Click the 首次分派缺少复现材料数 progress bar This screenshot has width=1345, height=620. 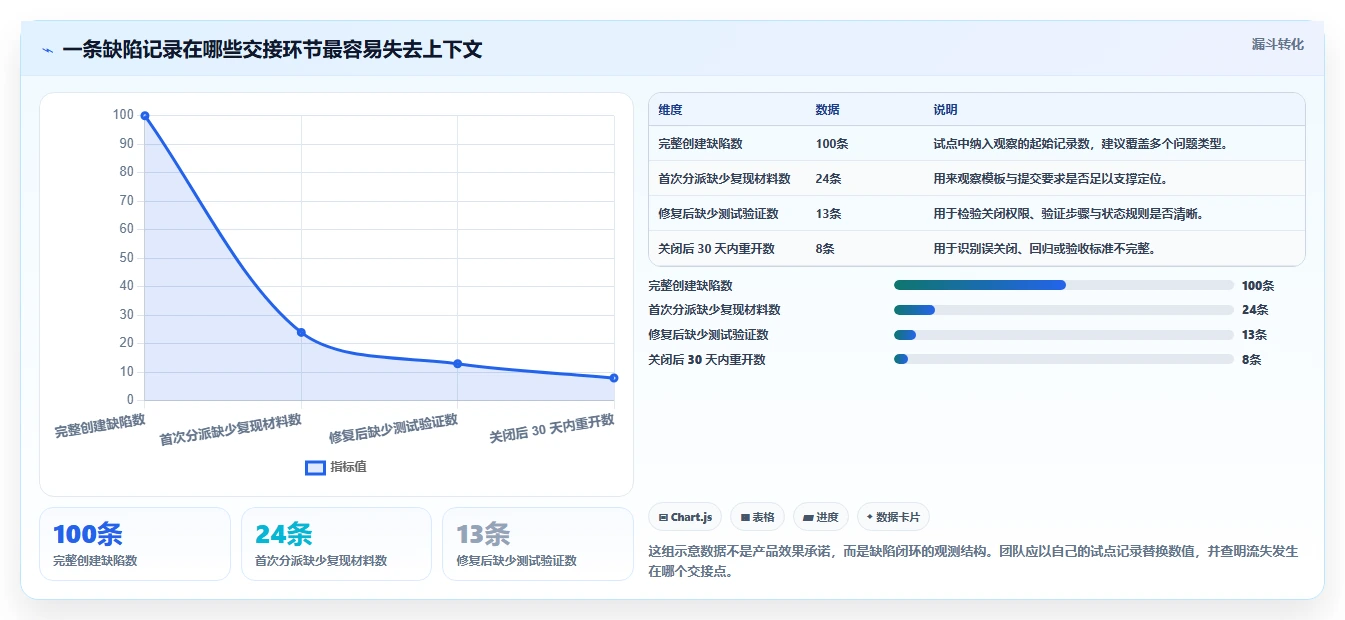tap(1064, 310)
